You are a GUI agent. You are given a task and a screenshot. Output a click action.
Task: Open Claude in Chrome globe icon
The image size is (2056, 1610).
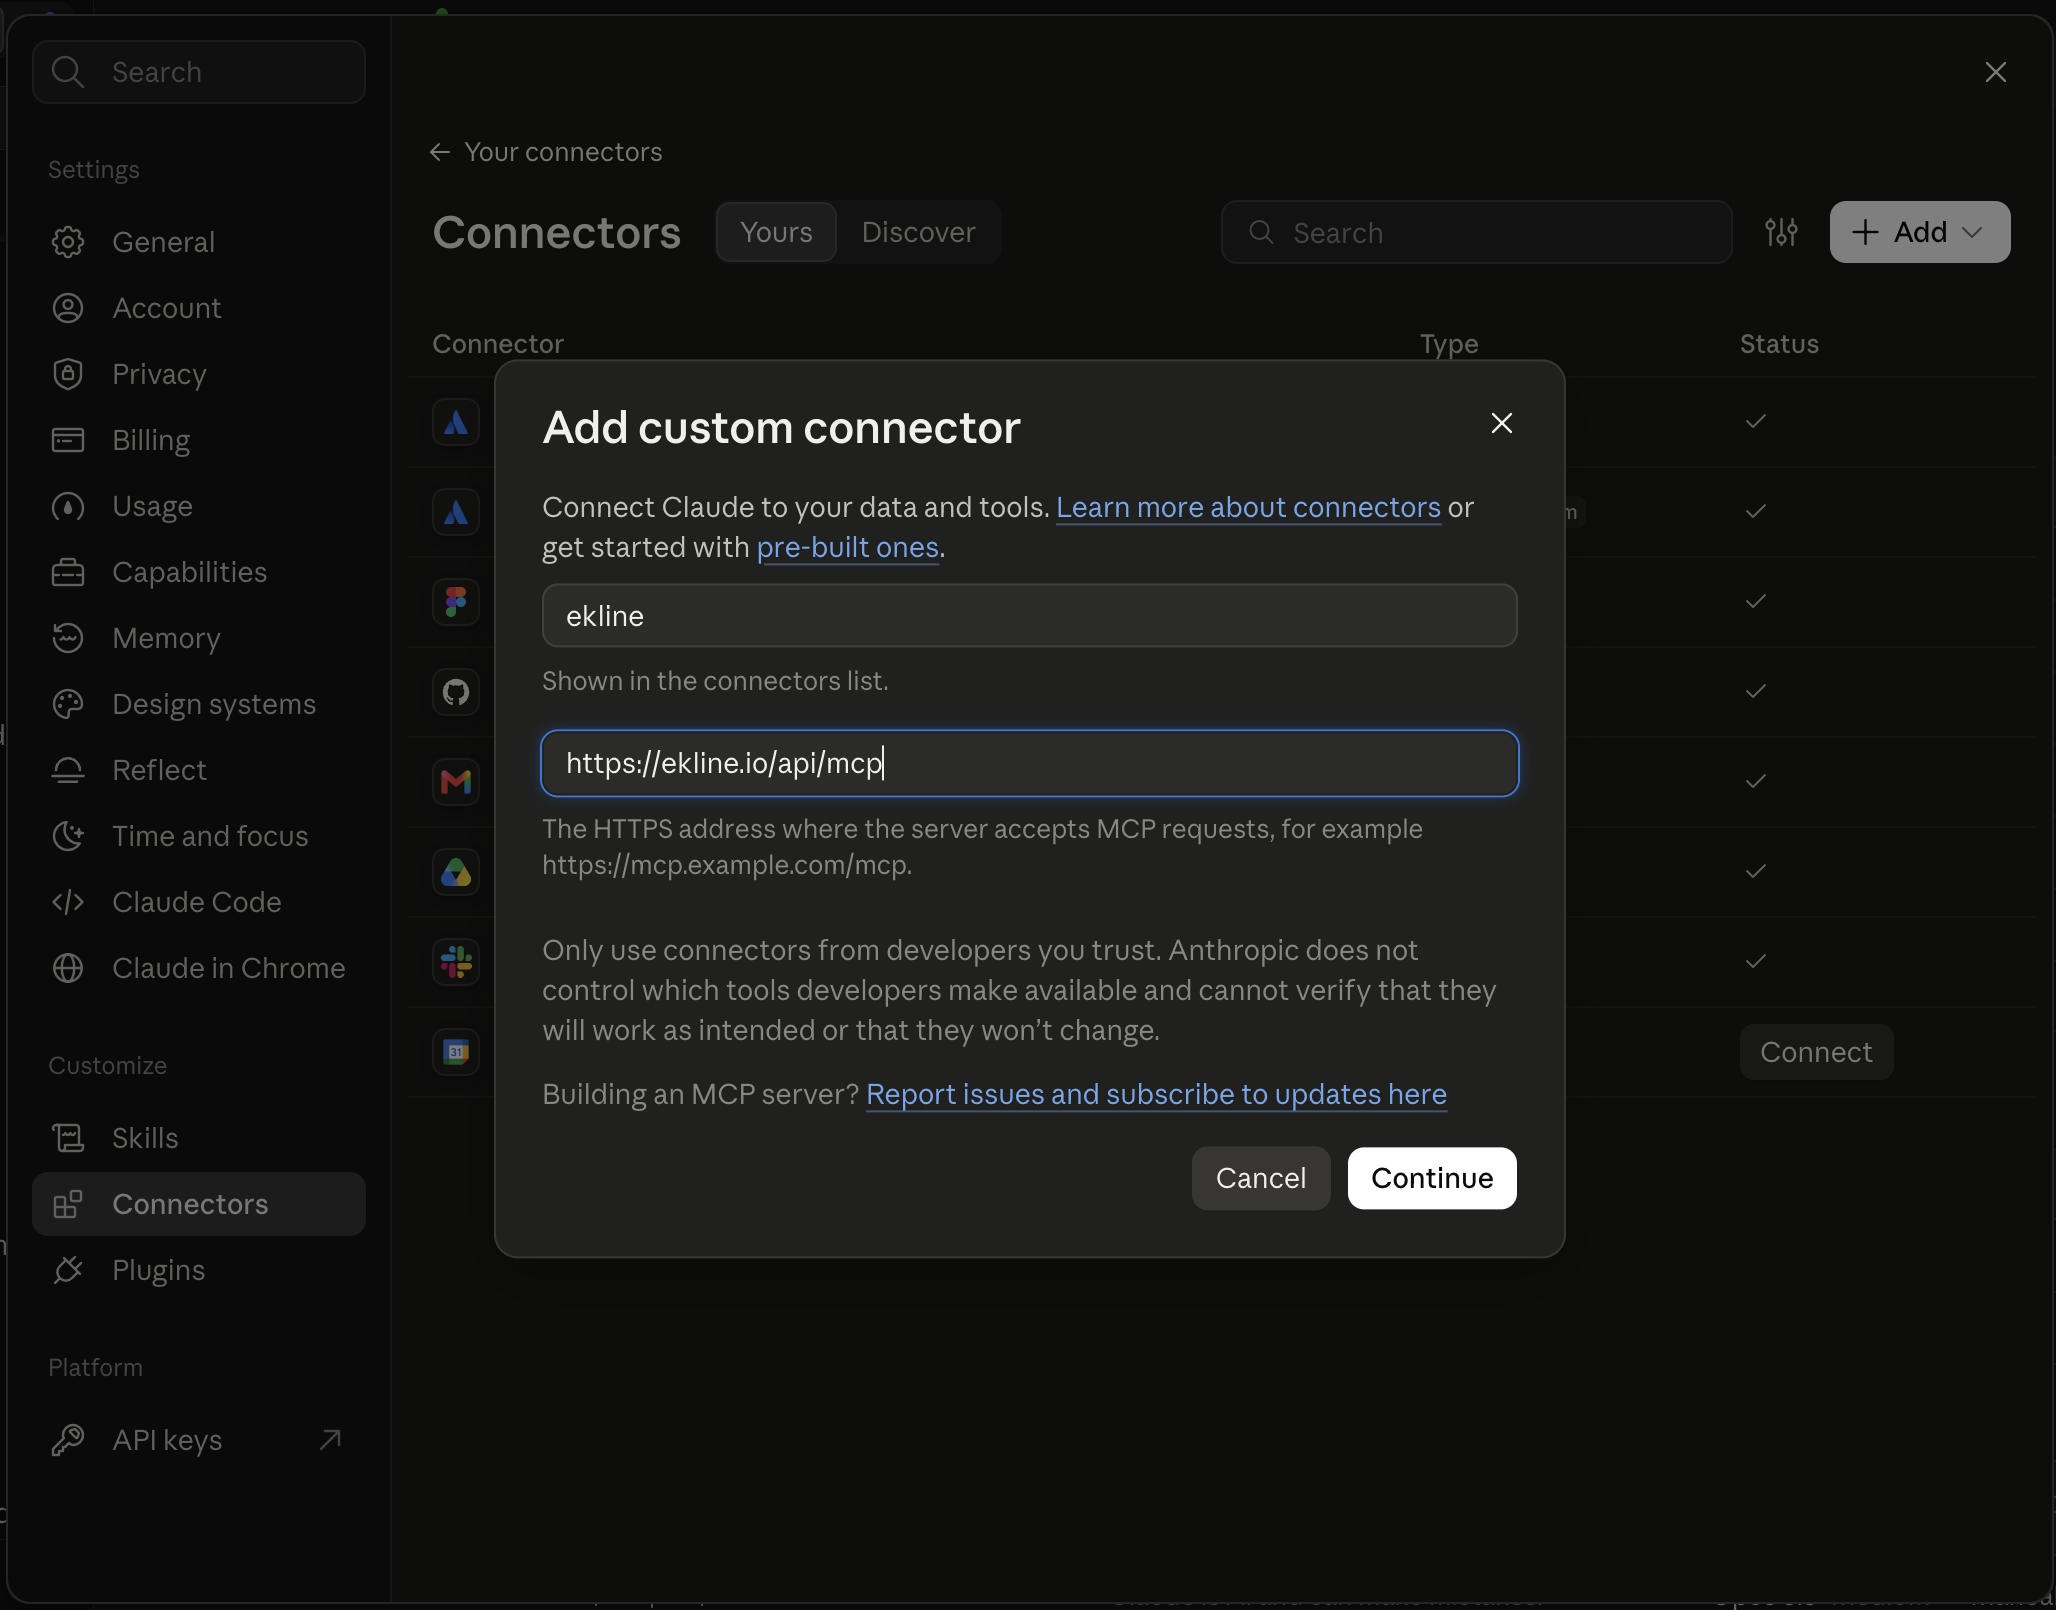(68, 968)
